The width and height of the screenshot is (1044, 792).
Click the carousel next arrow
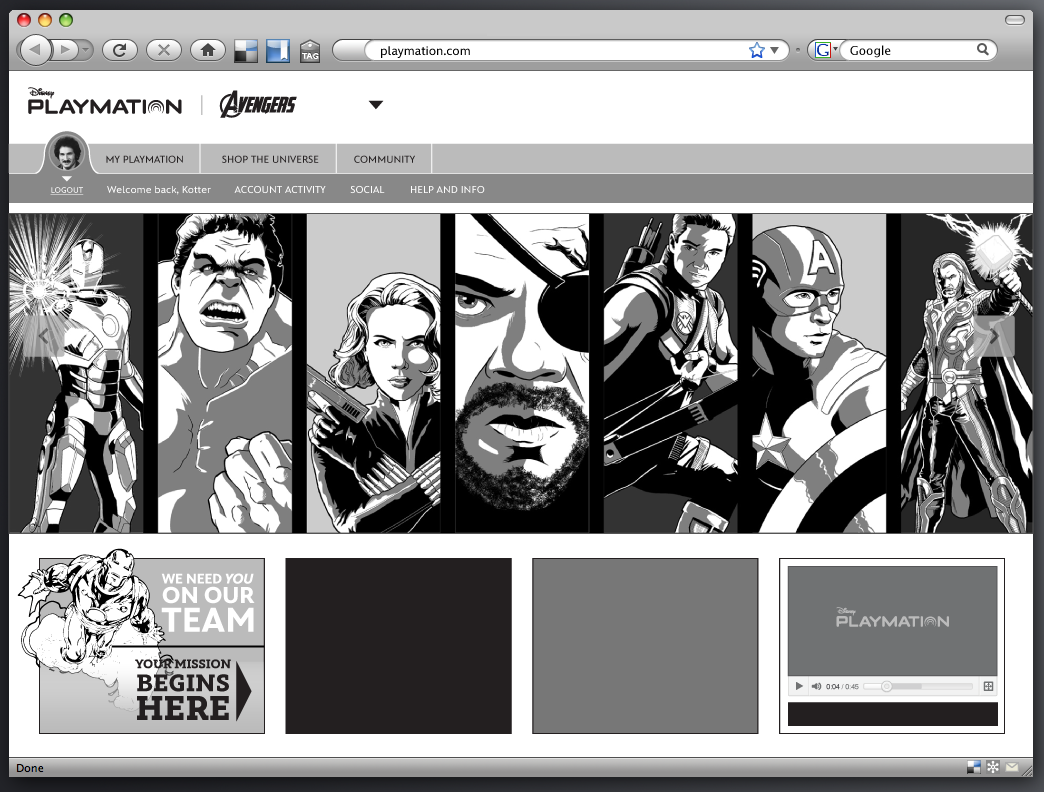click(995, 336)
